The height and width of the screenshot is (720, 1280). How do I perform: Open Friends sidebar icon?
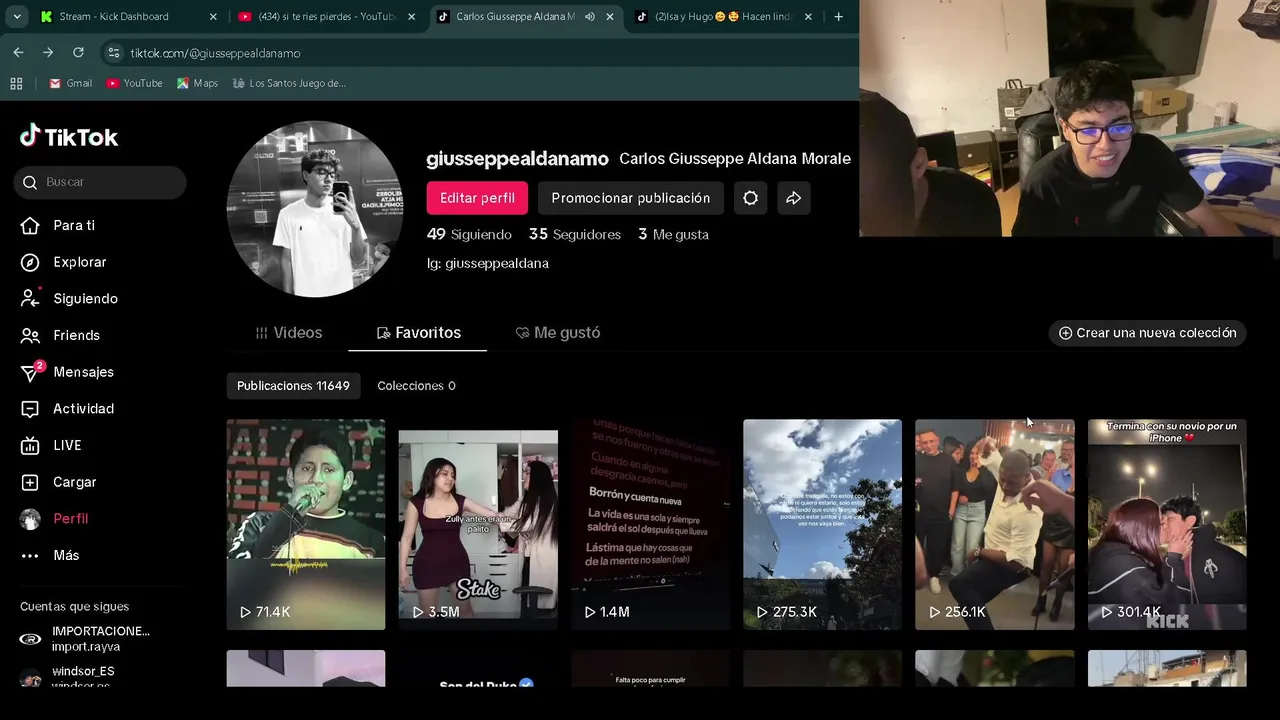coord(30,335)
